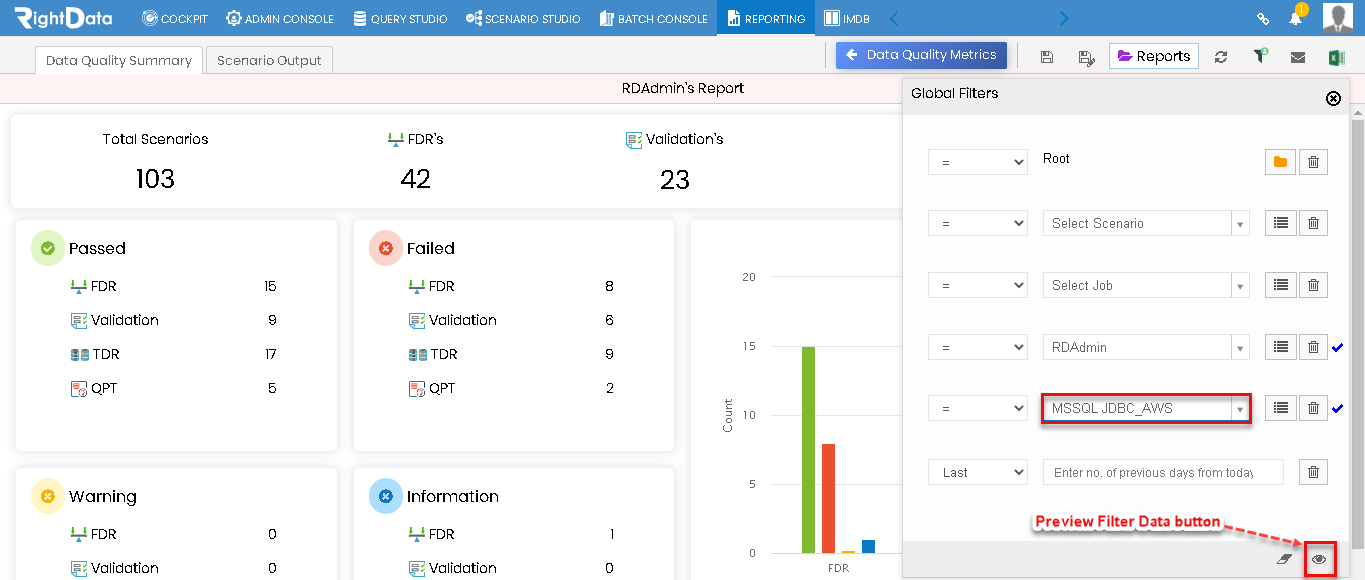Click the previous days number input field
This screenshot has height=580, width=1365.
click(x=1163, y=472)
